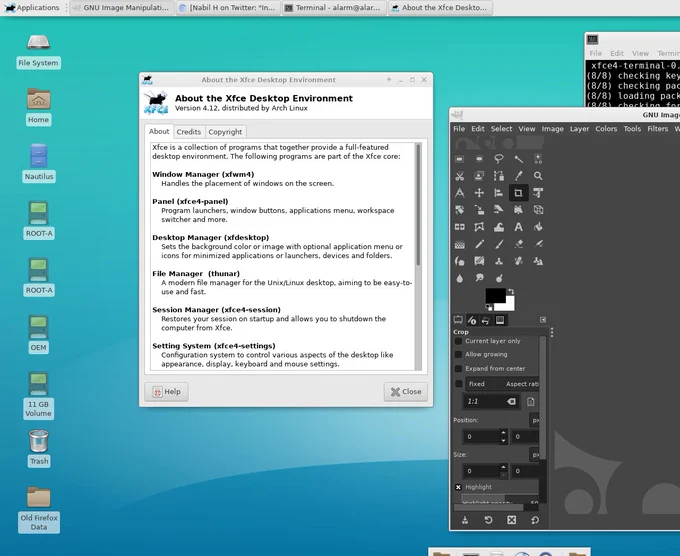Enable Allow growing checkbox
Image resolution: width=680 pixels, height=556 pixels.
(x=458, y=354)
